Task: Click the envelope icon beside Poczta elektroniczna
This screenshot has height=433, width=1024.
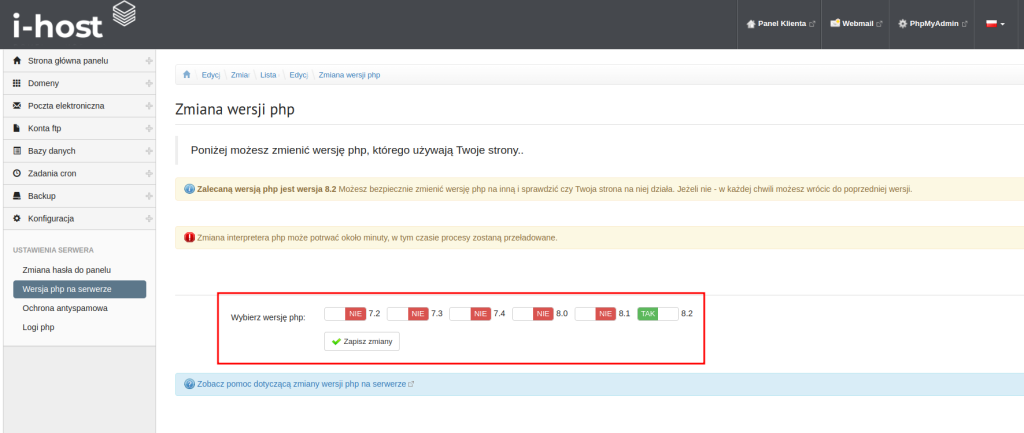Action: (x=17, y=106)
